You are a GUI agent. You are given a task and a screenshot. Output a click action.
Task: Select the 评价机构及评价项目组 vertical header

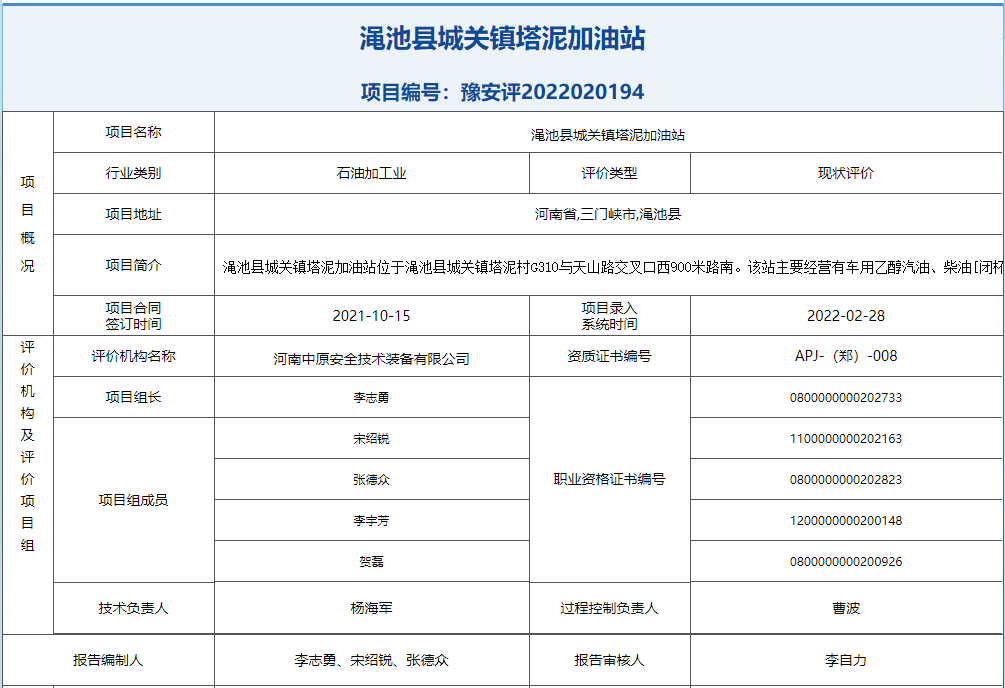coord(28,446)
